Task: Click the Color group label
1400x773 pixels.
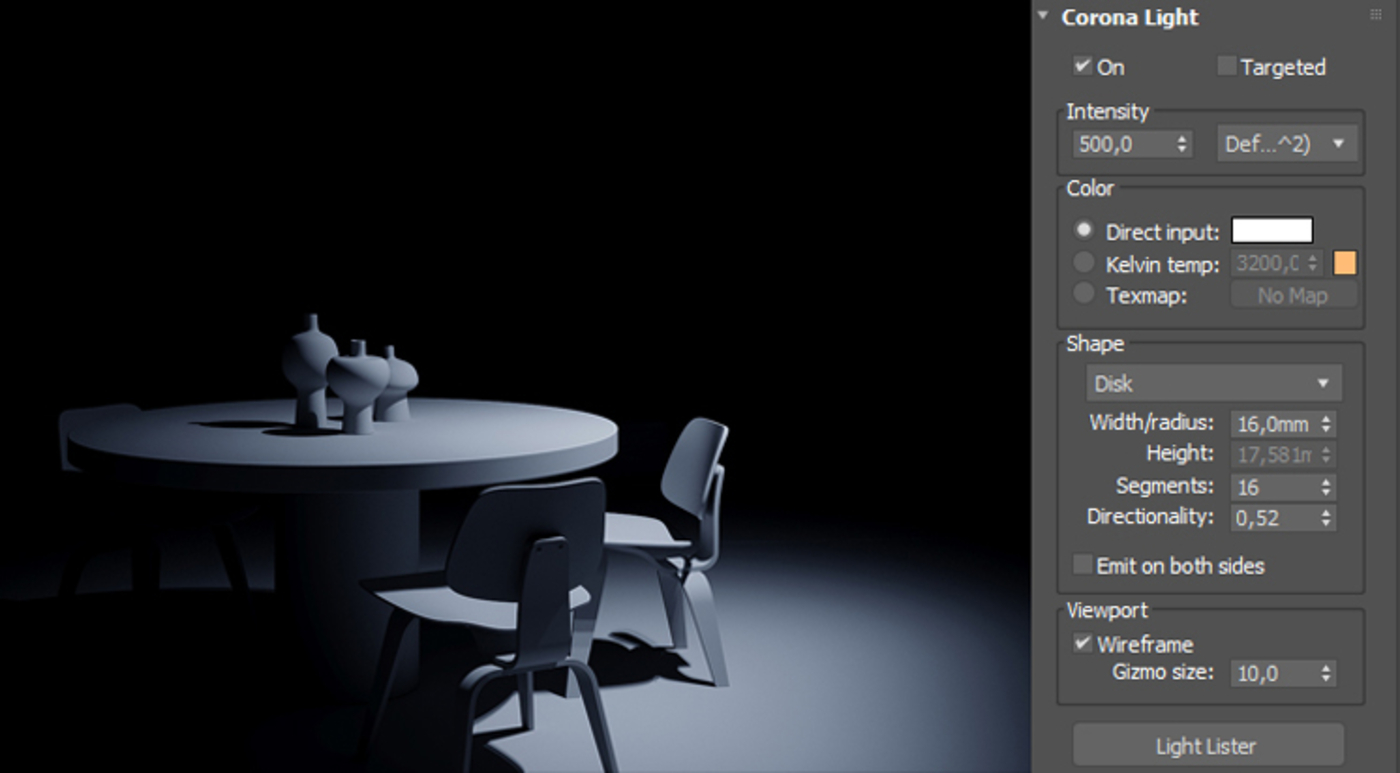Action: pos(1090,187)
